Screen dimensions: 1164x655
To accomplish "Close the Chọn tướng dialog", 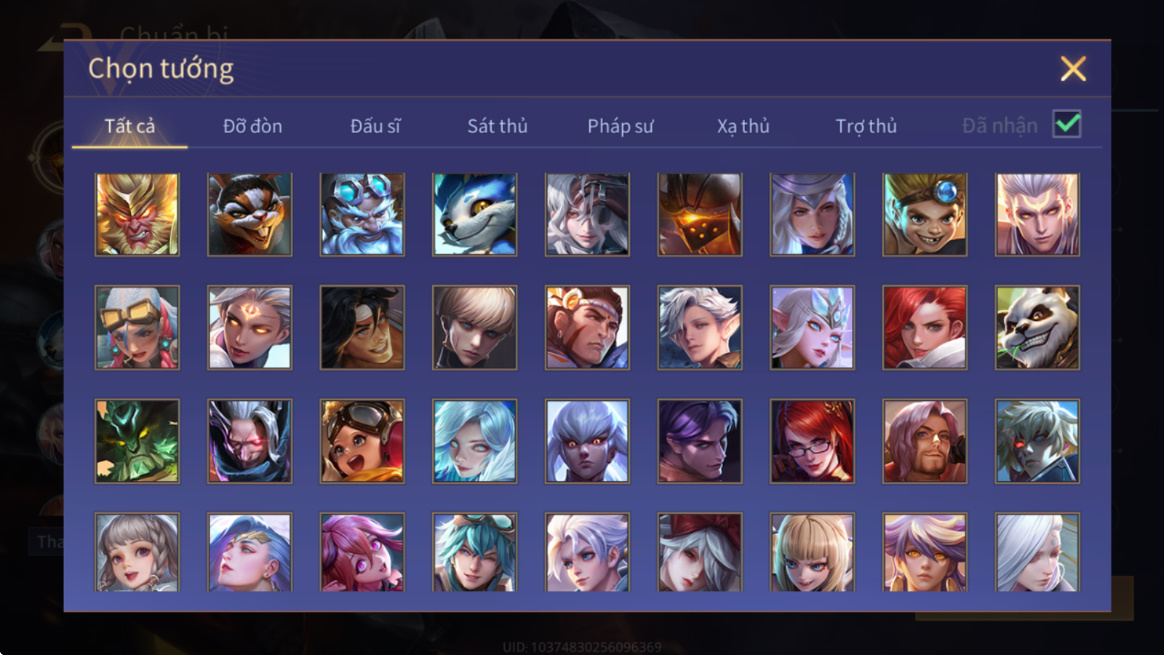I will (x=1073, y=68).
